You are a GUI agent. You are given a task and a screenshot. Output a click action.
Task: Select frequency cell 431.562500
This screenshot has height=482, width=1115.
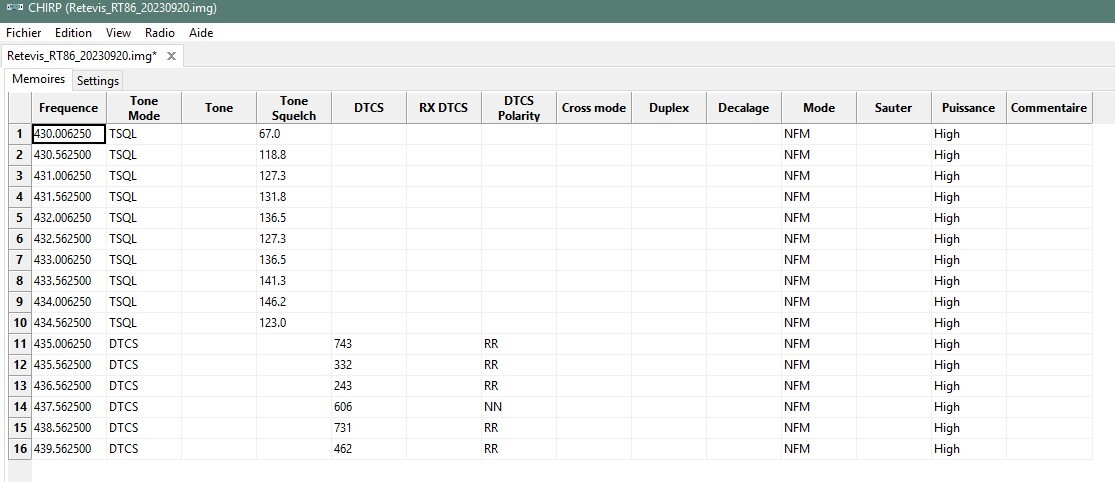pos(69,197)
